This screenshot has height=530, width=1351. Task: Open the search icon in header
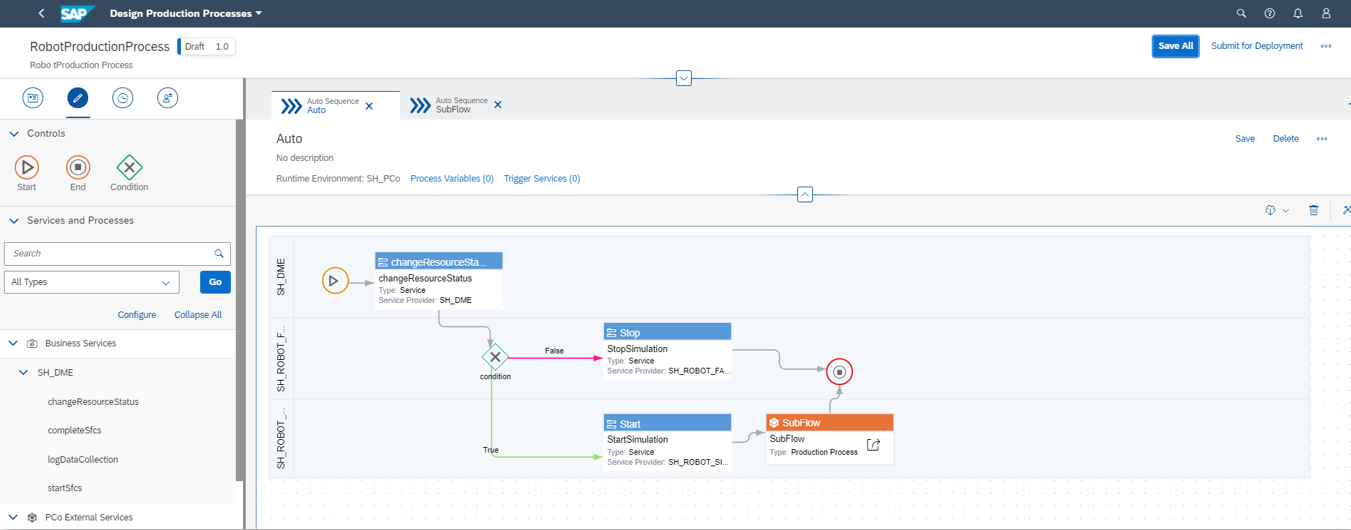tap(1241, 14)
